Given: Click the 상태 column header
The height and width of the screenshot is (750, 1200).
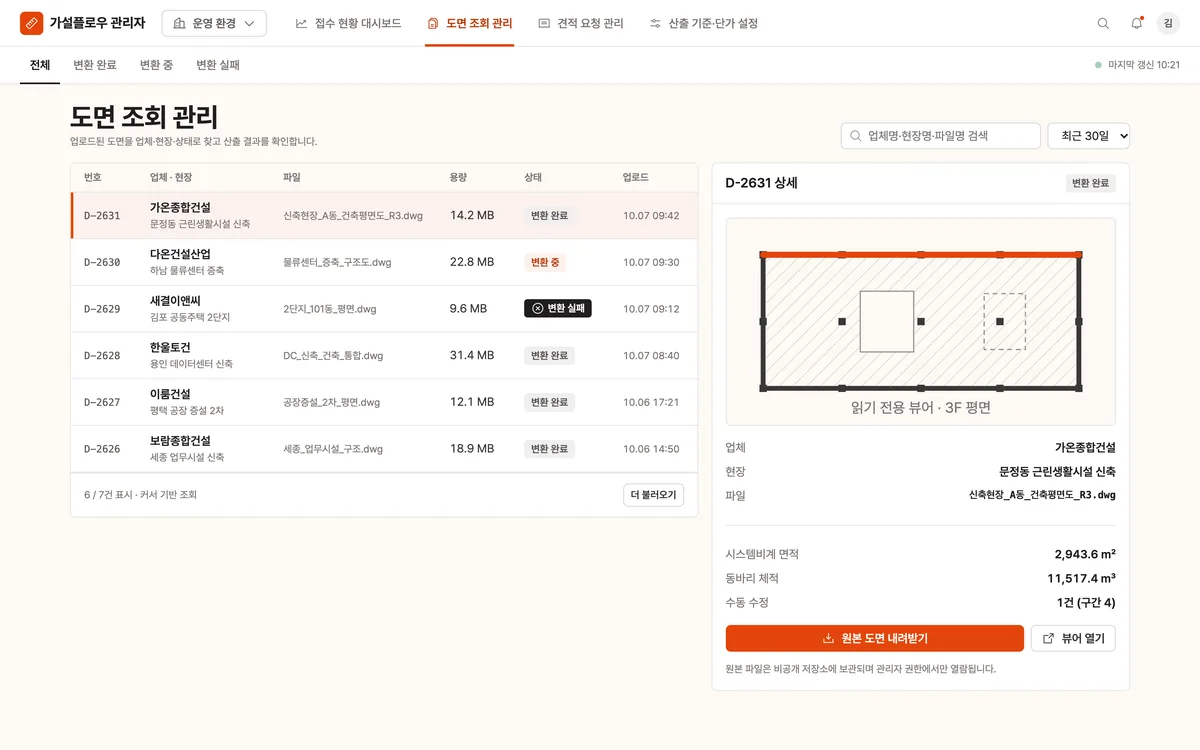Looking at the screenshot, I should pos(533,177).
